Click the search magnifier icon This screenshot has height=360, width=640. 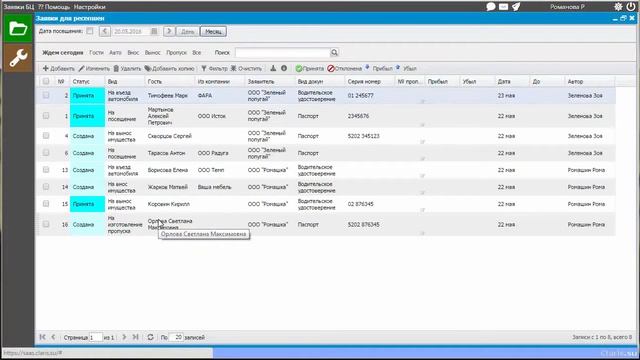pyautogui.click(x=334, y=52)
